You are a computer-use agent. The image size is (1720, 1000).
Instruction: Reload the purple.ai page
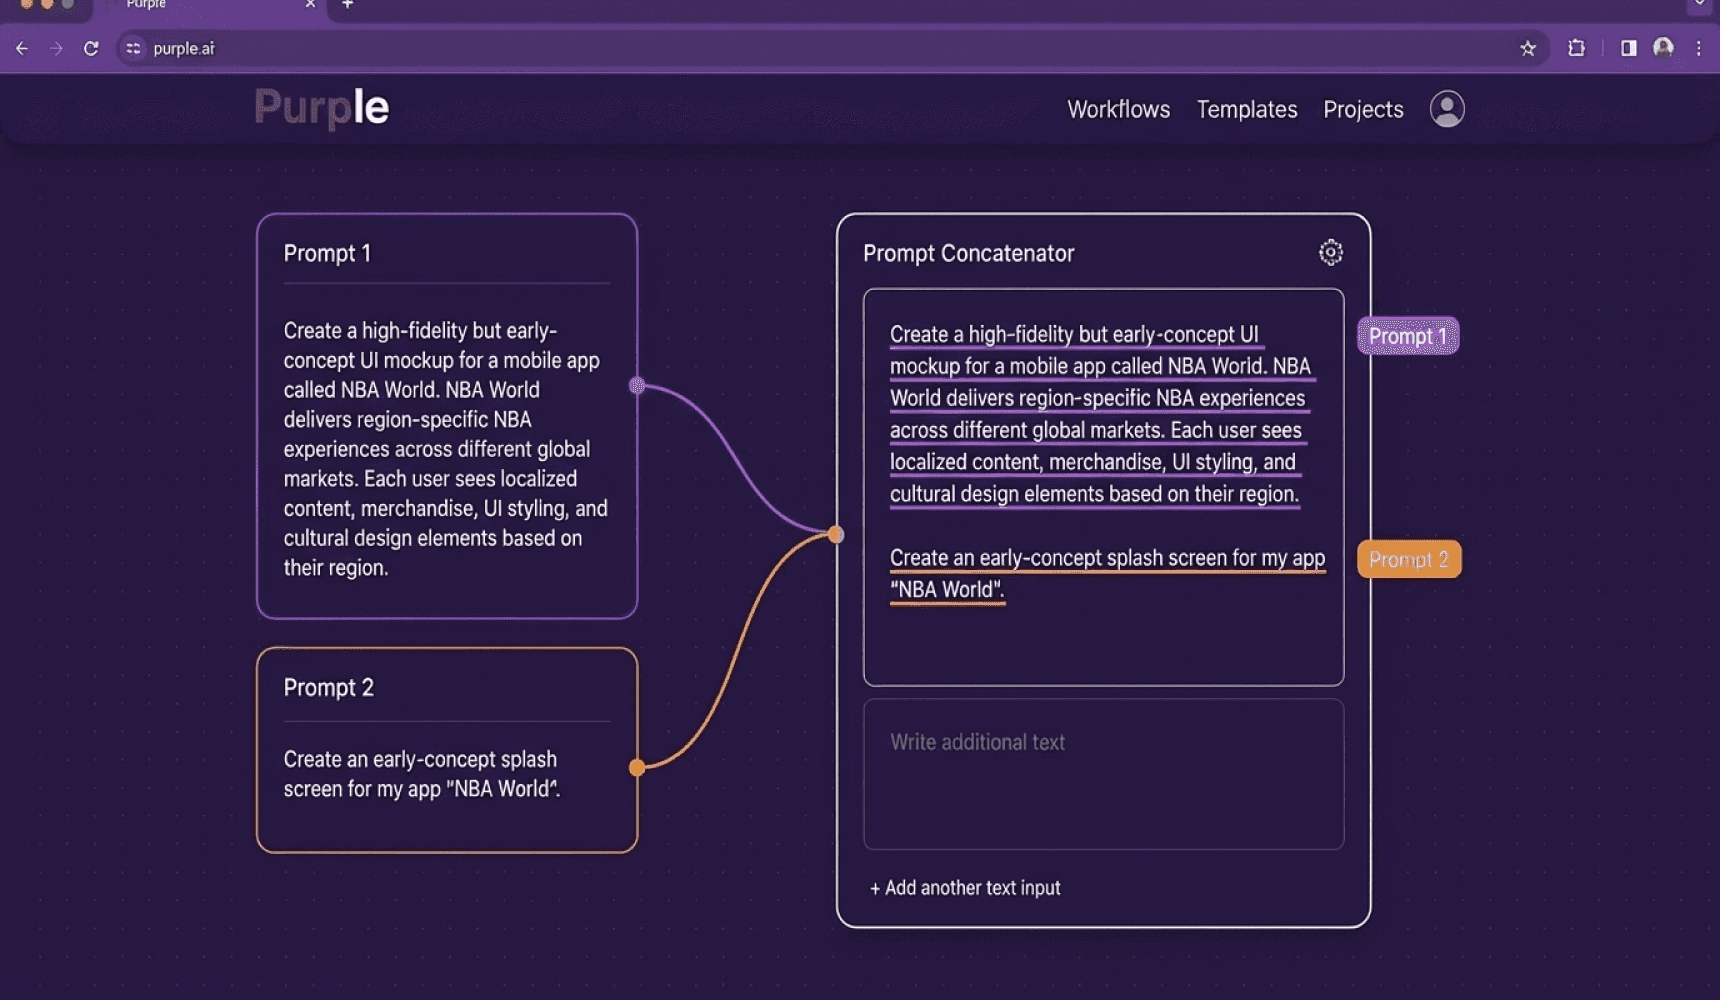(91, 48)
